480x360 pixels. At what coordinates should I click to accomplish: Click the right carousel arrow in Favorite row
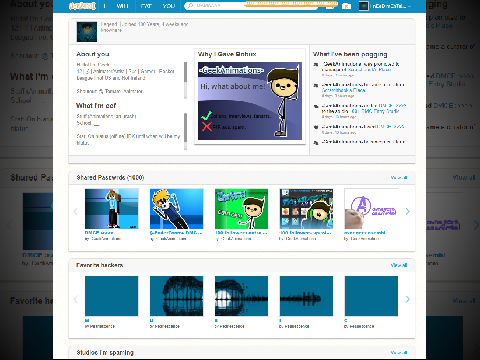407,299
